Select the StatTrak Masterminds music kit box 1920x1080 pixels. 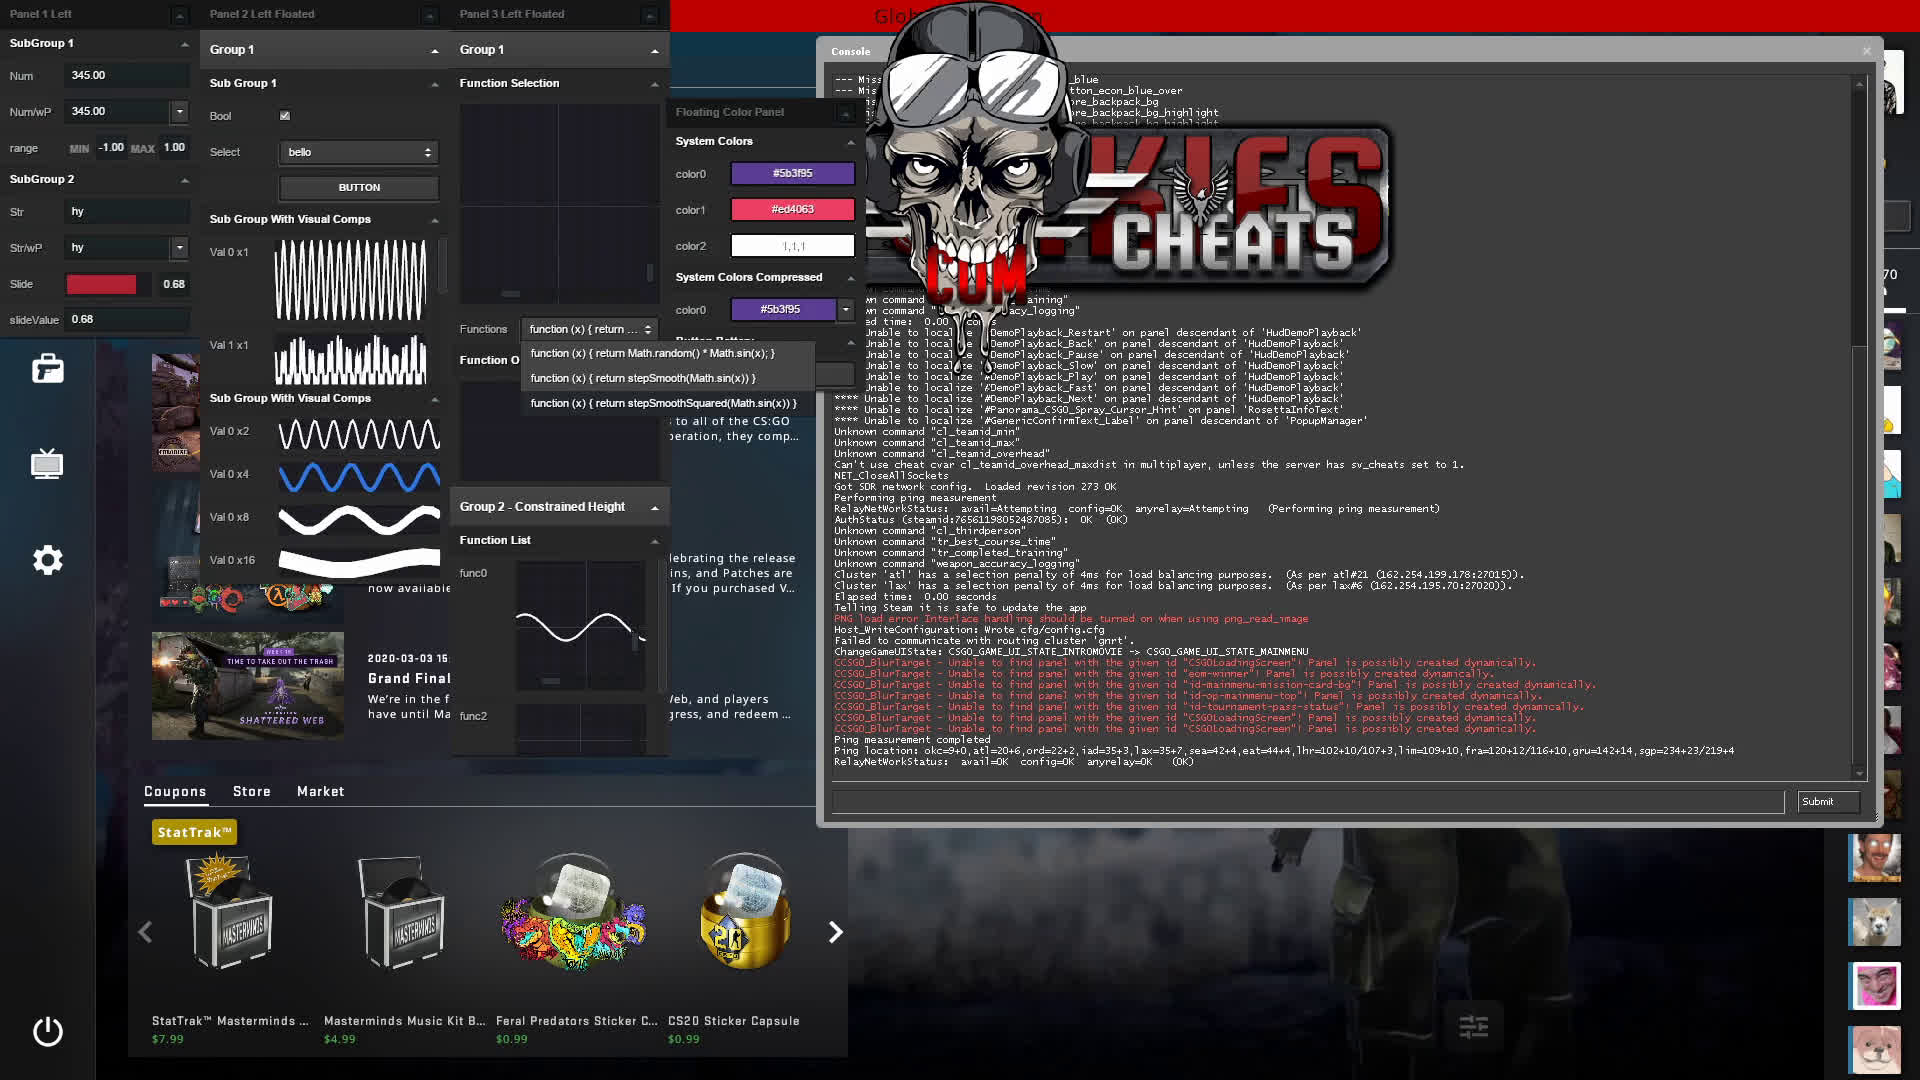point(230,912)
